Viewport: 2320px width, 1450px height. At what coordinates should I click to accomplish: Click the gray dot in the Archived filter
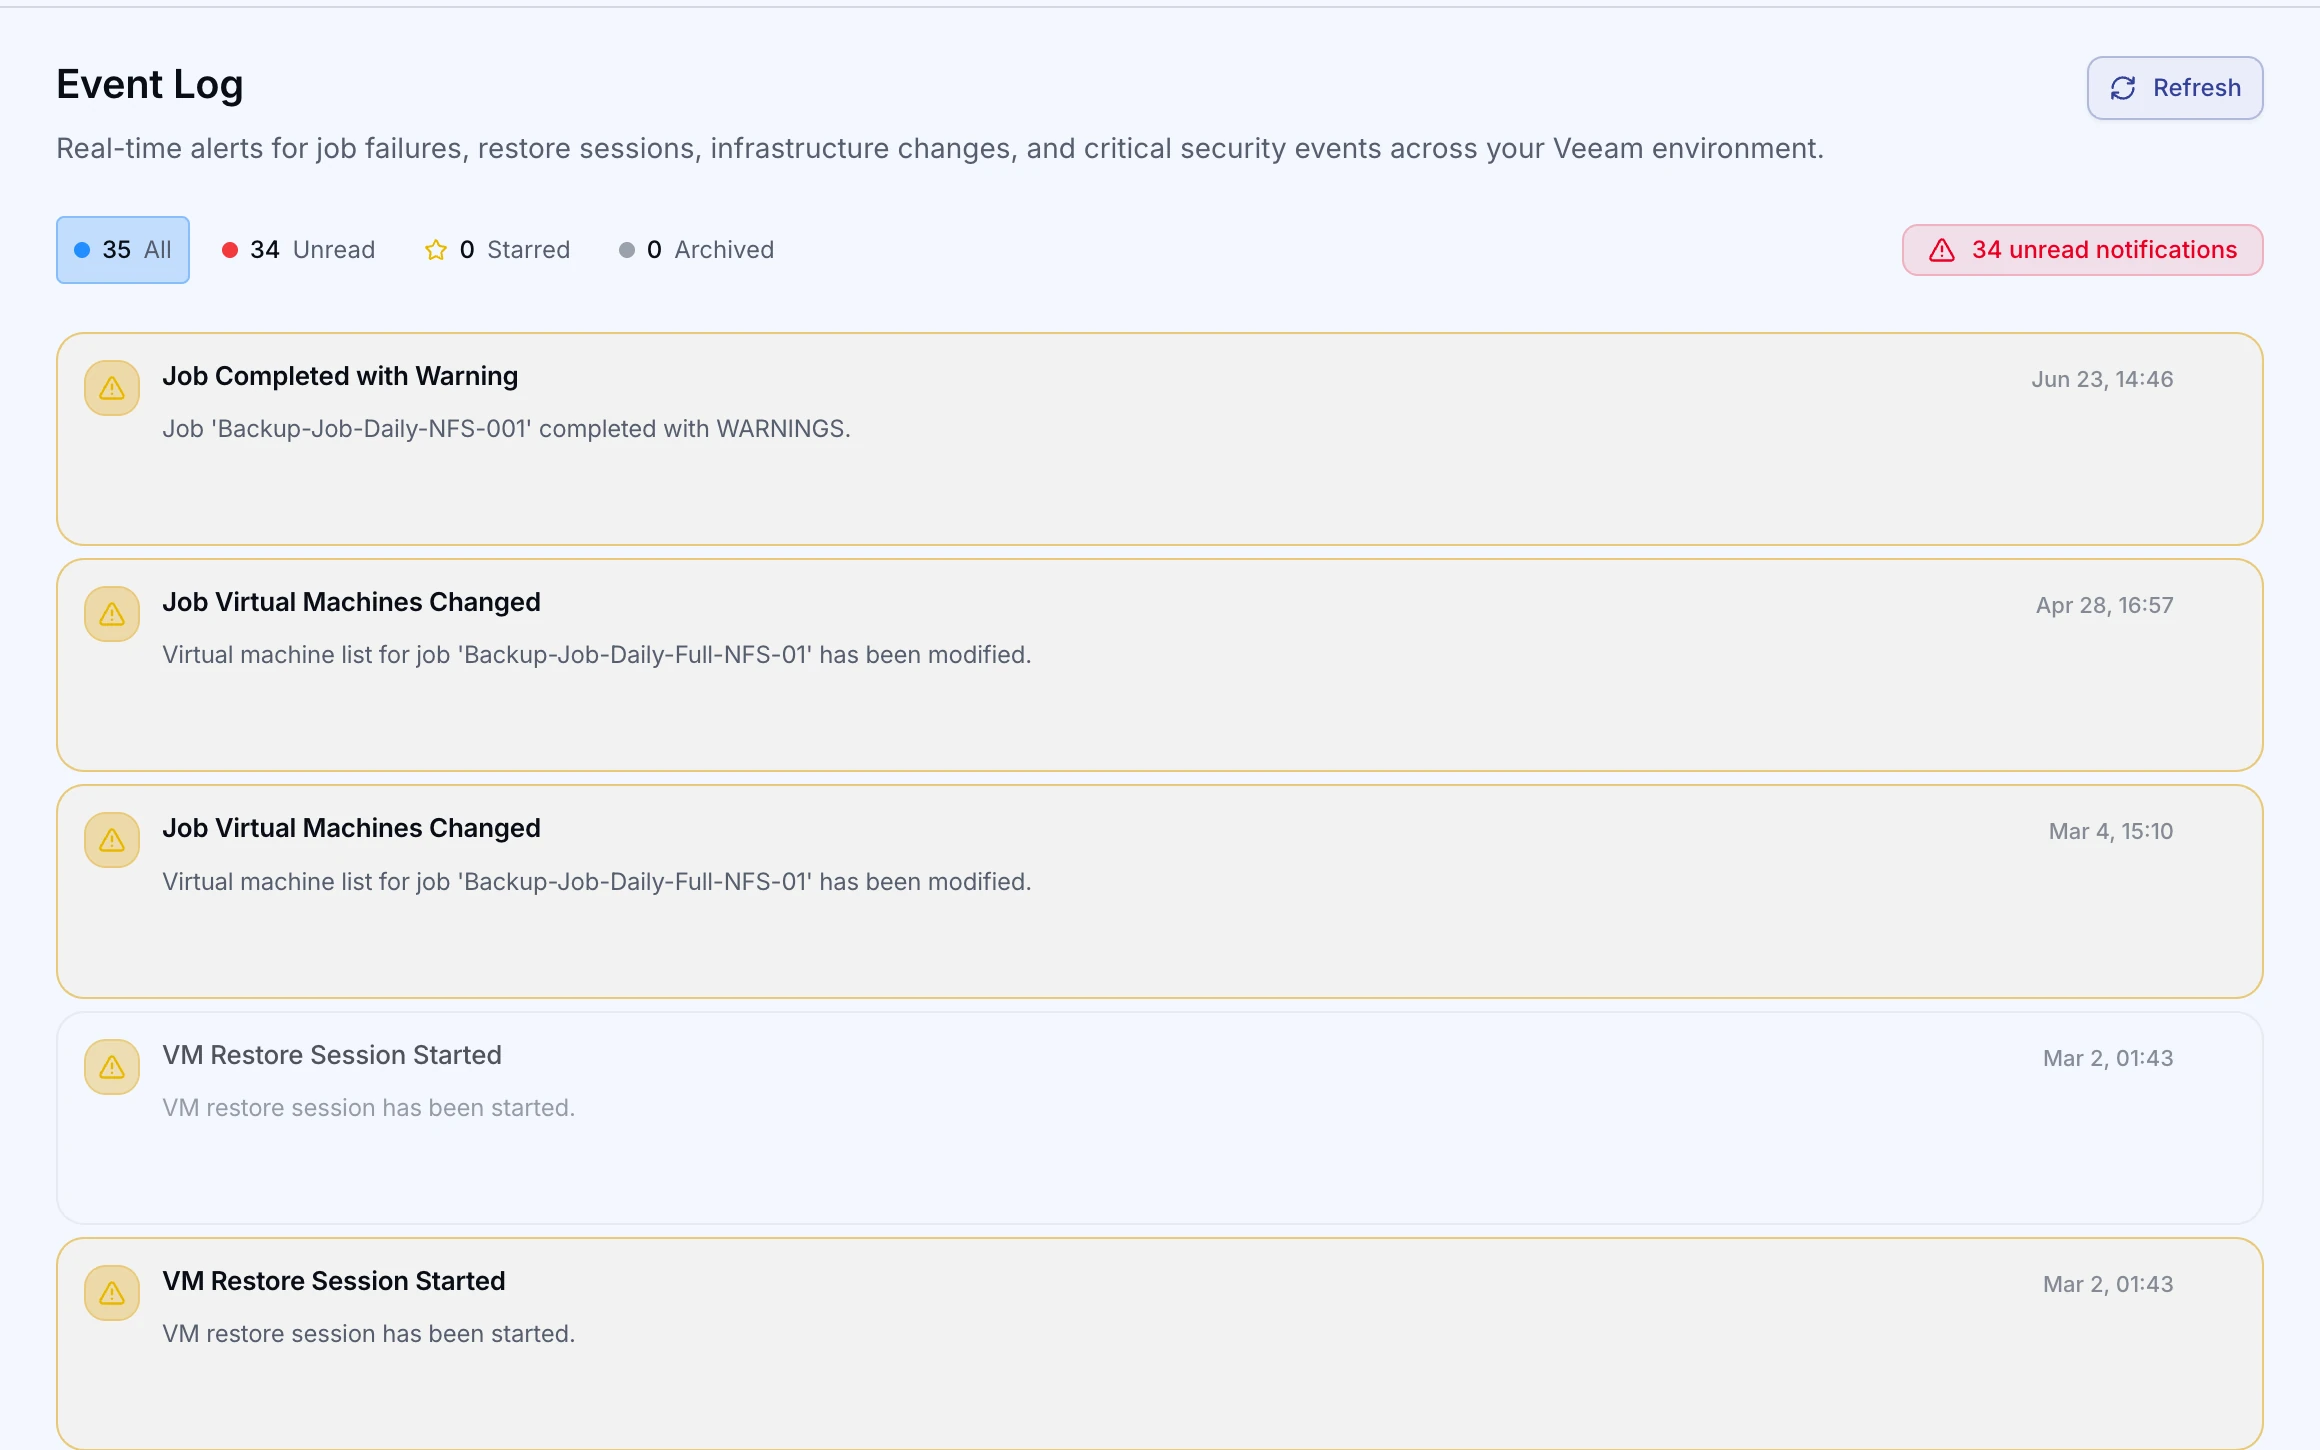point(627,250)
